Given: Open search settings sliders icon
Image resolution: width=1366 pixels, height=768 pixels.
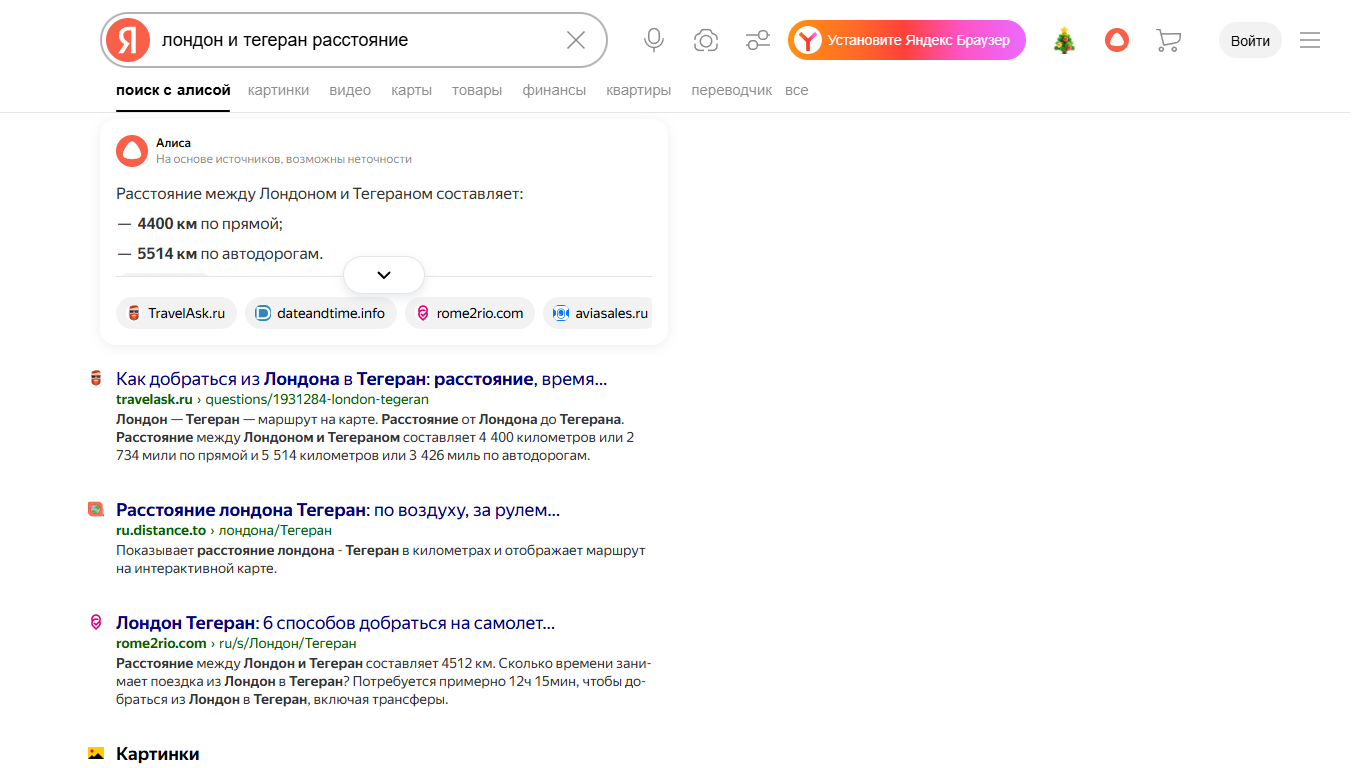Looking at the screenshot, I should (x=758, y=40).
